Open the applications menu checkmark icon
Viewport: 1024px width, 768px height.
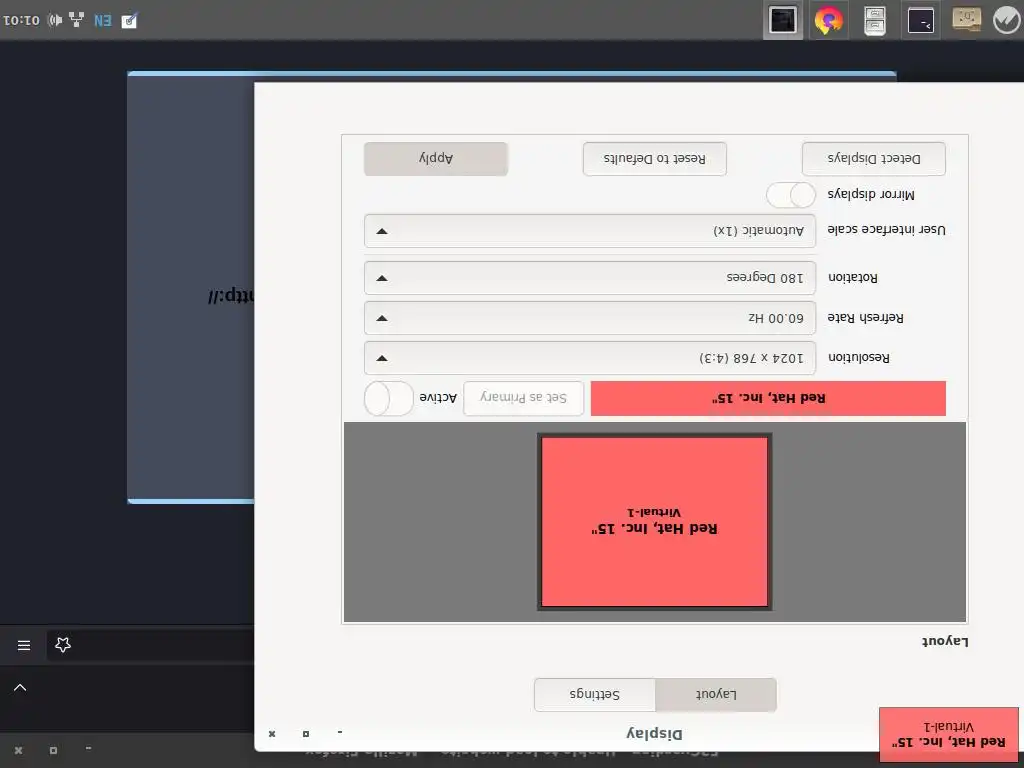coord(1006,20)
